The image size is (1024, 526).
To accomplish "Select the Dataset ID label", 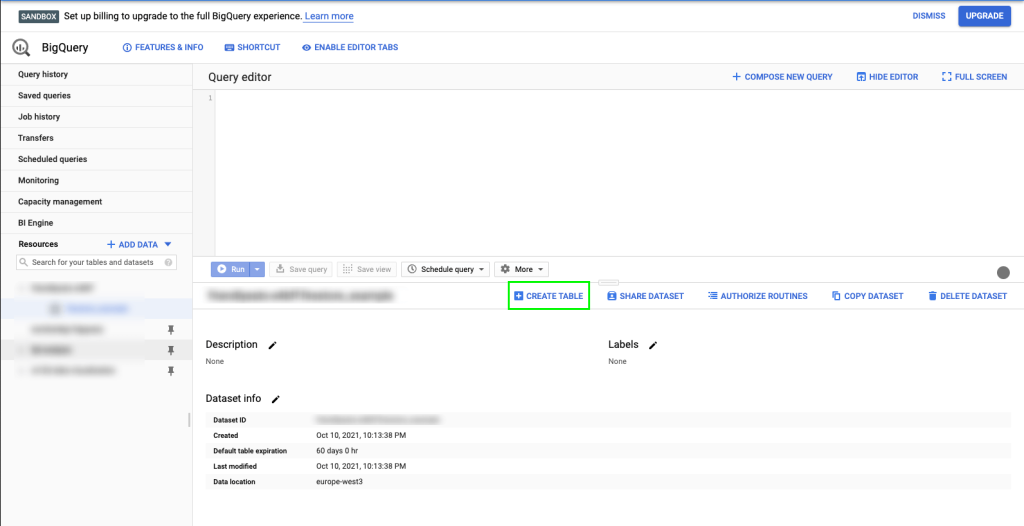I will click(x=229, y=419).
